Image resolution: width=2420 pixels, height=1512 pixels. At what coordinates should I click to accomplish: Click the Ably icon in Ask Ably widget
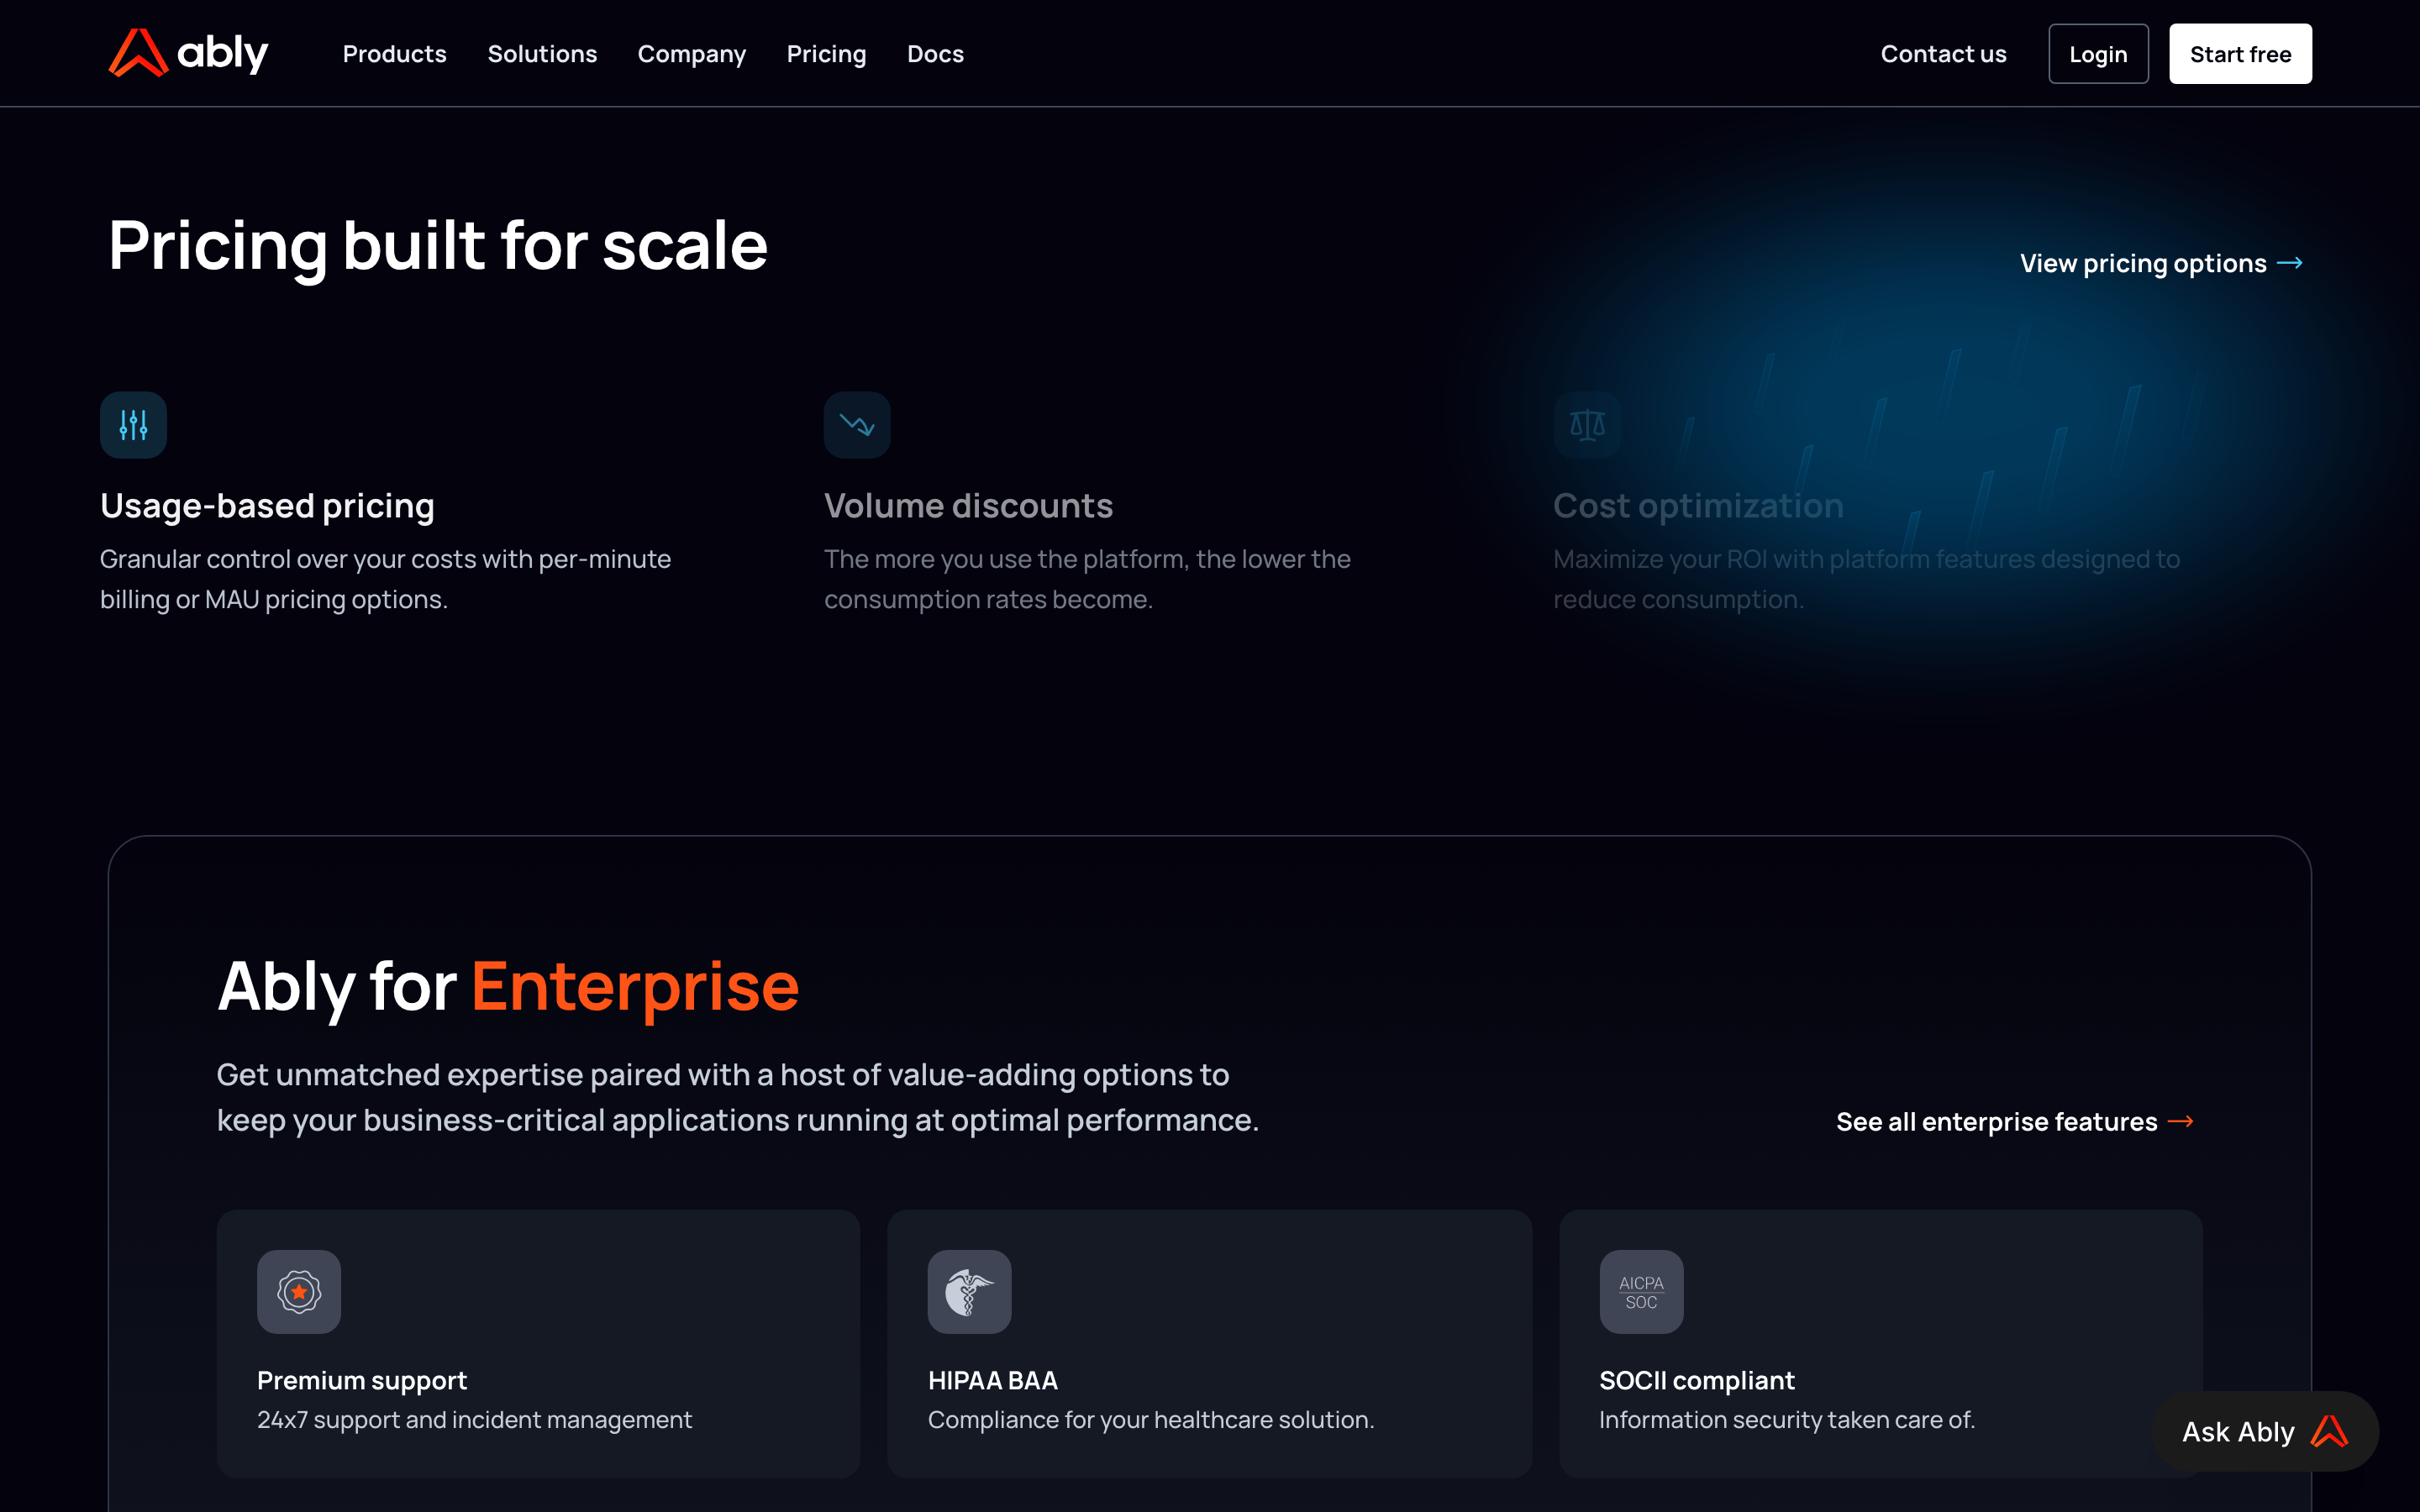(x=2329, y=1431)
